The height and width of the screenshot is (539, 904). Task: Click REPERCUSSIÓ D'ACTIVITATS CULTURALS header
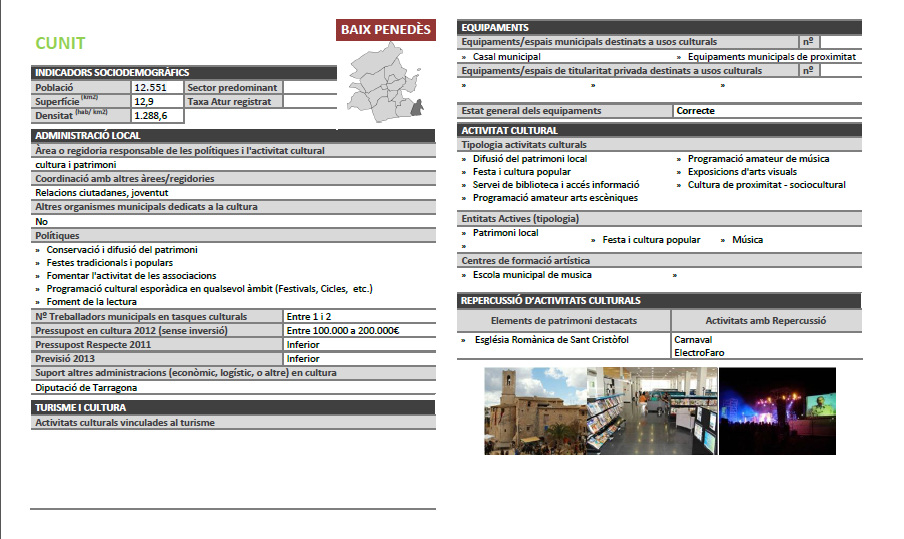[x=659, y=300]
